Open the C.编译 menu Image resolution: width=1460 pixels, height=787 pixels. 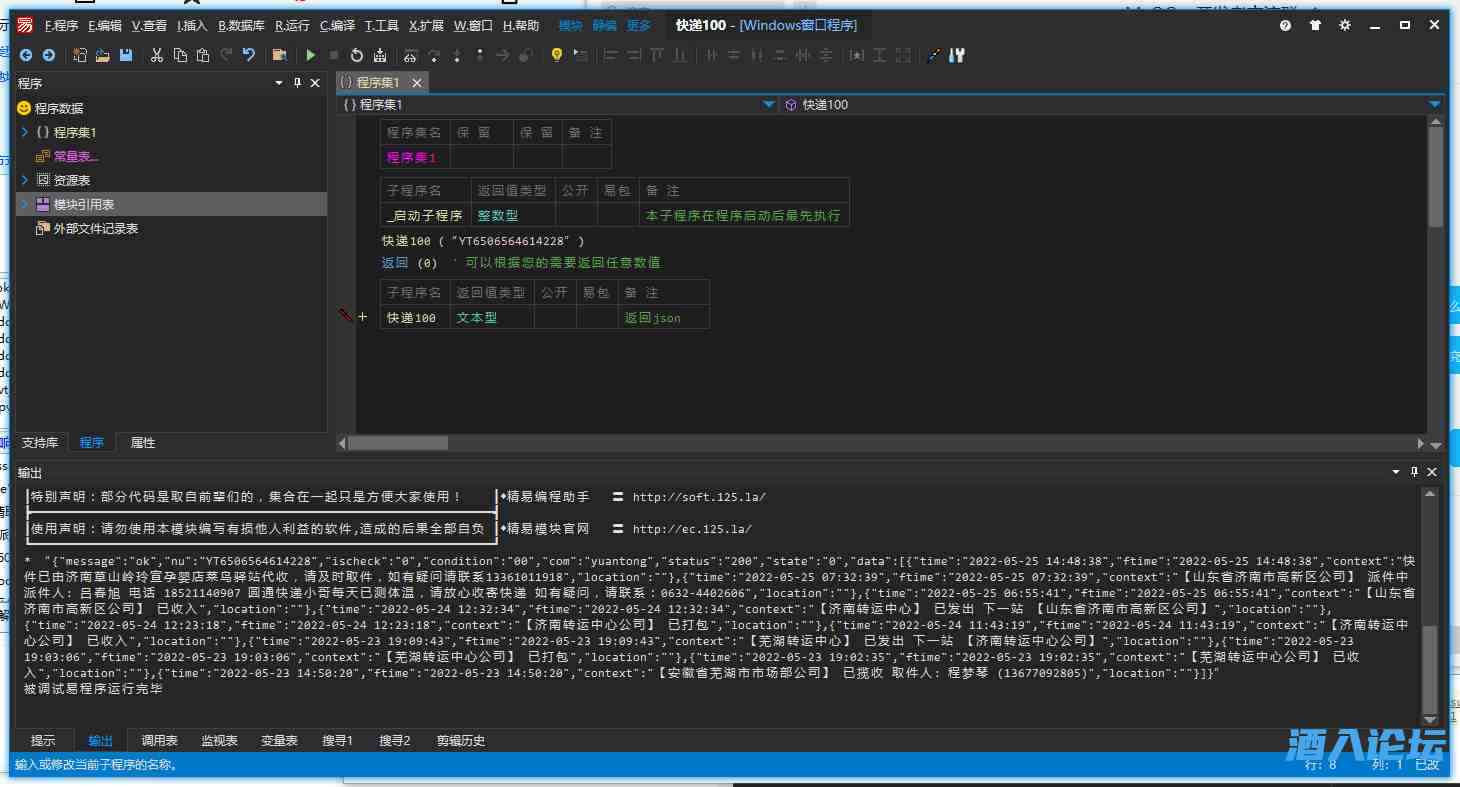coord(337,26)
